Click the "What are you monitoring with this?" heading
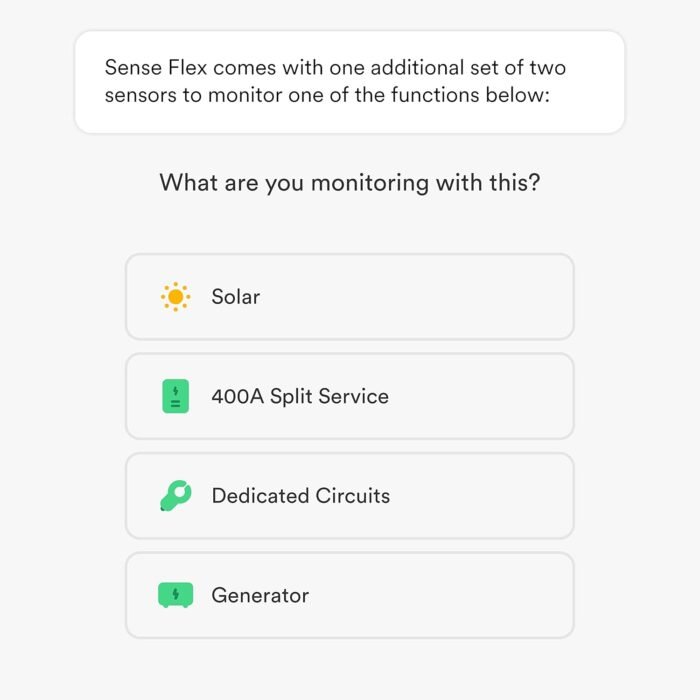 click(x=350, y=183)
